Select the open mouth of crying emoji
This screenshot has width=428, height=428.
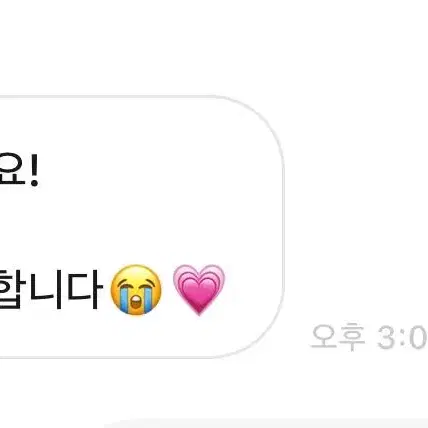coord(136,303)
